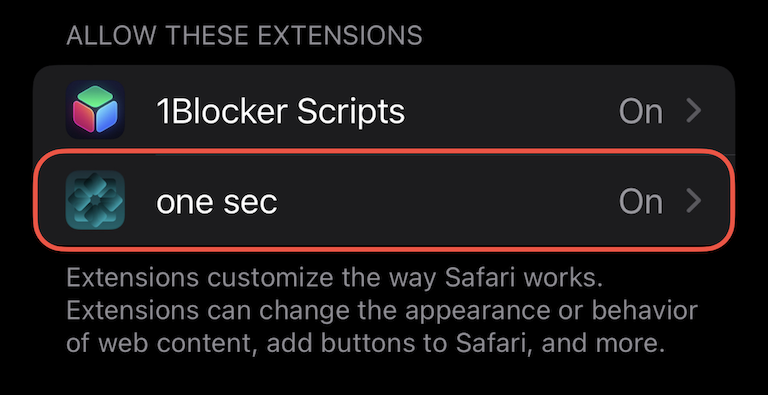Select the 'one sec' name label

pos(216,201)
